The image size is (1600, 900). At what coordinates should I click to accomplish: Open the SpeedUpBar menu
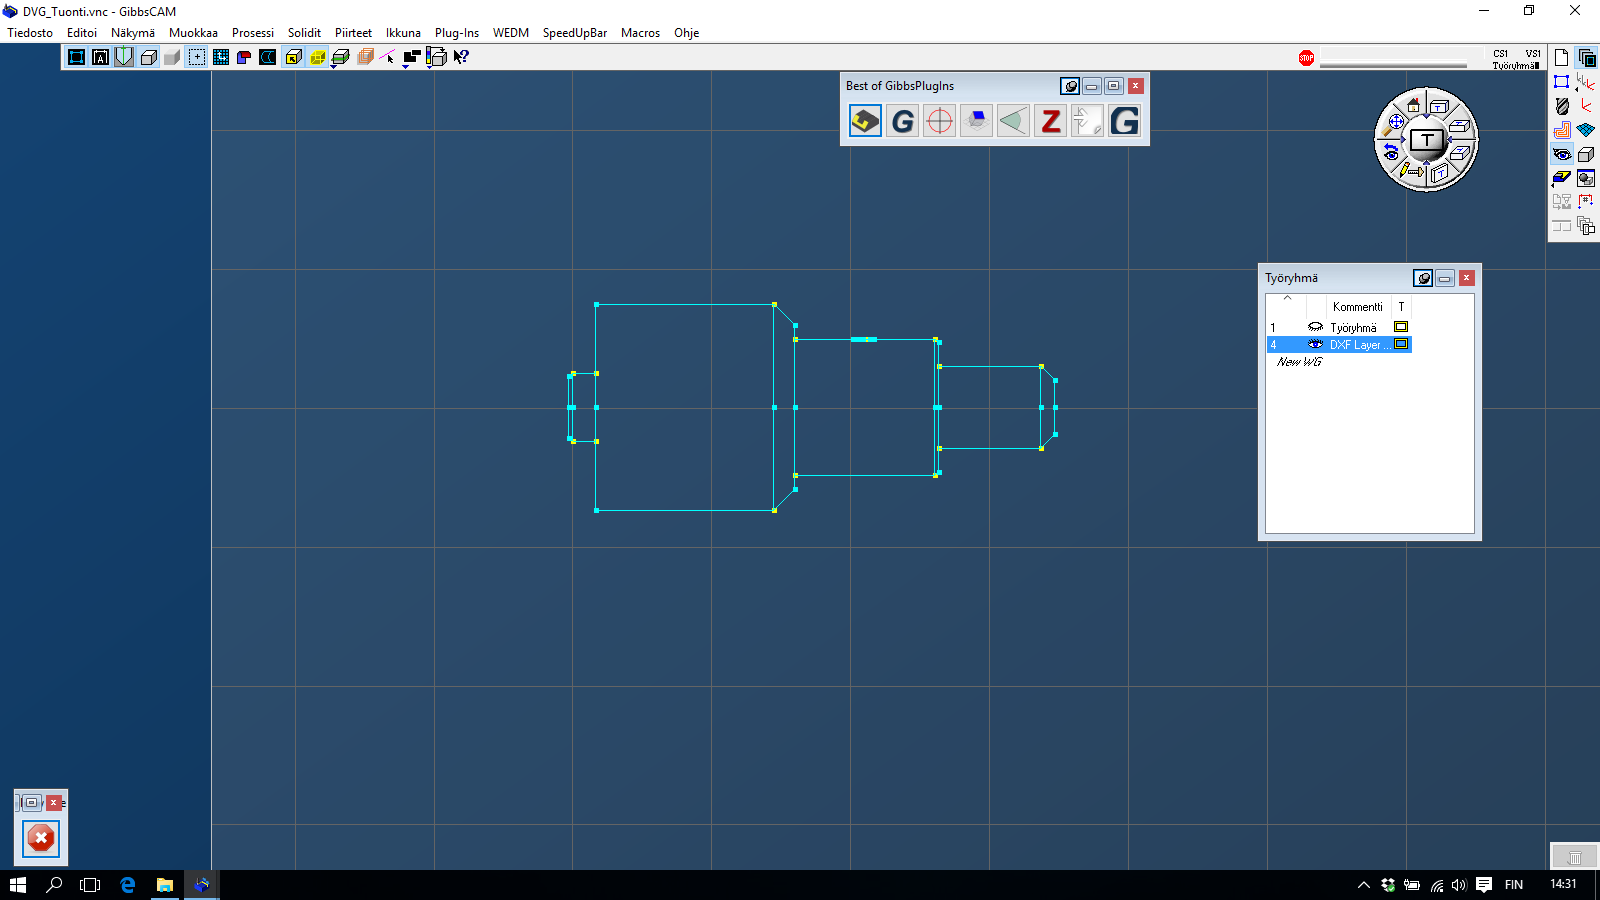[575, 33]
